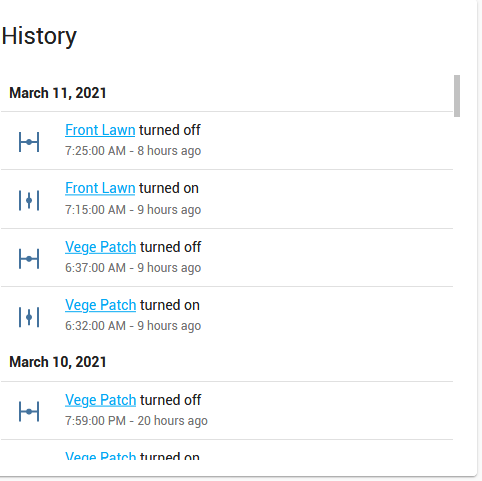482x481 pixels.
Task: Click the 7:59:00 PM - 20 hours ago timestamp
Action: tap(136, 421)
